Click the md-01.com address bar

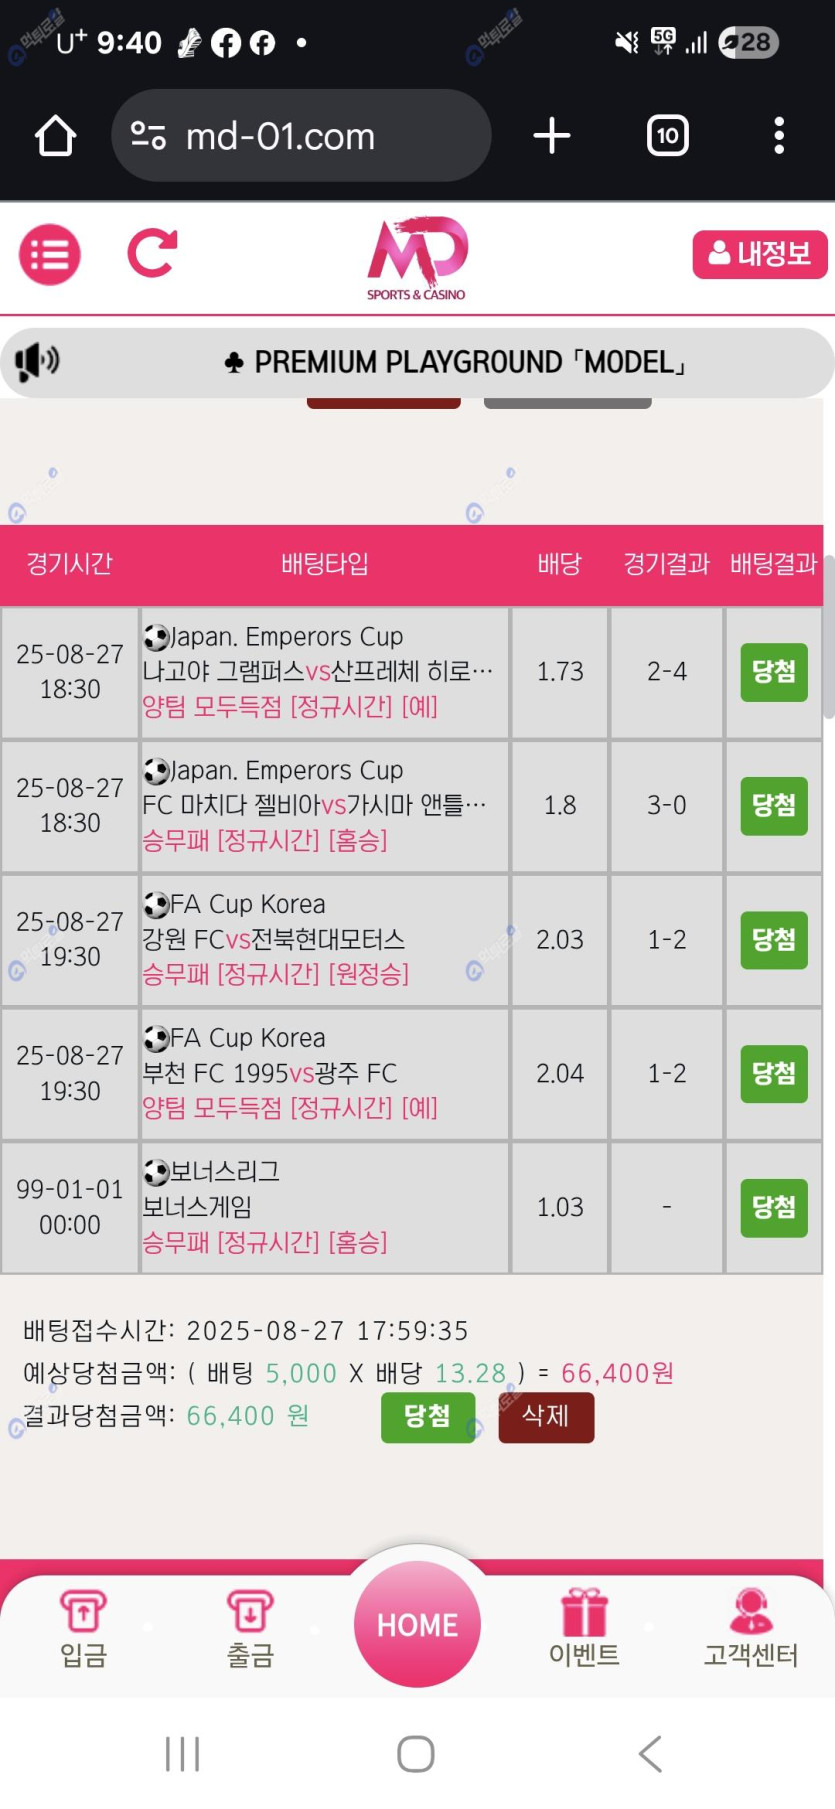point(300,136)
